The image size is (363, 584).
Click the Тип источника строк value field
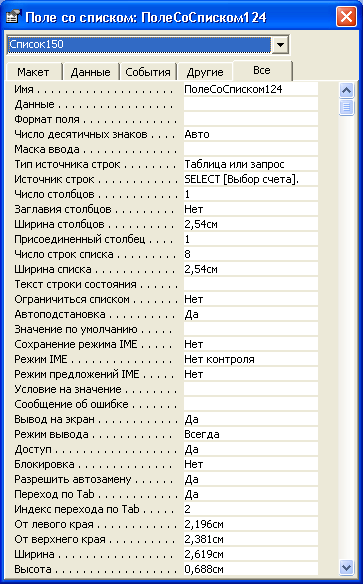click(x=251, y=164)
